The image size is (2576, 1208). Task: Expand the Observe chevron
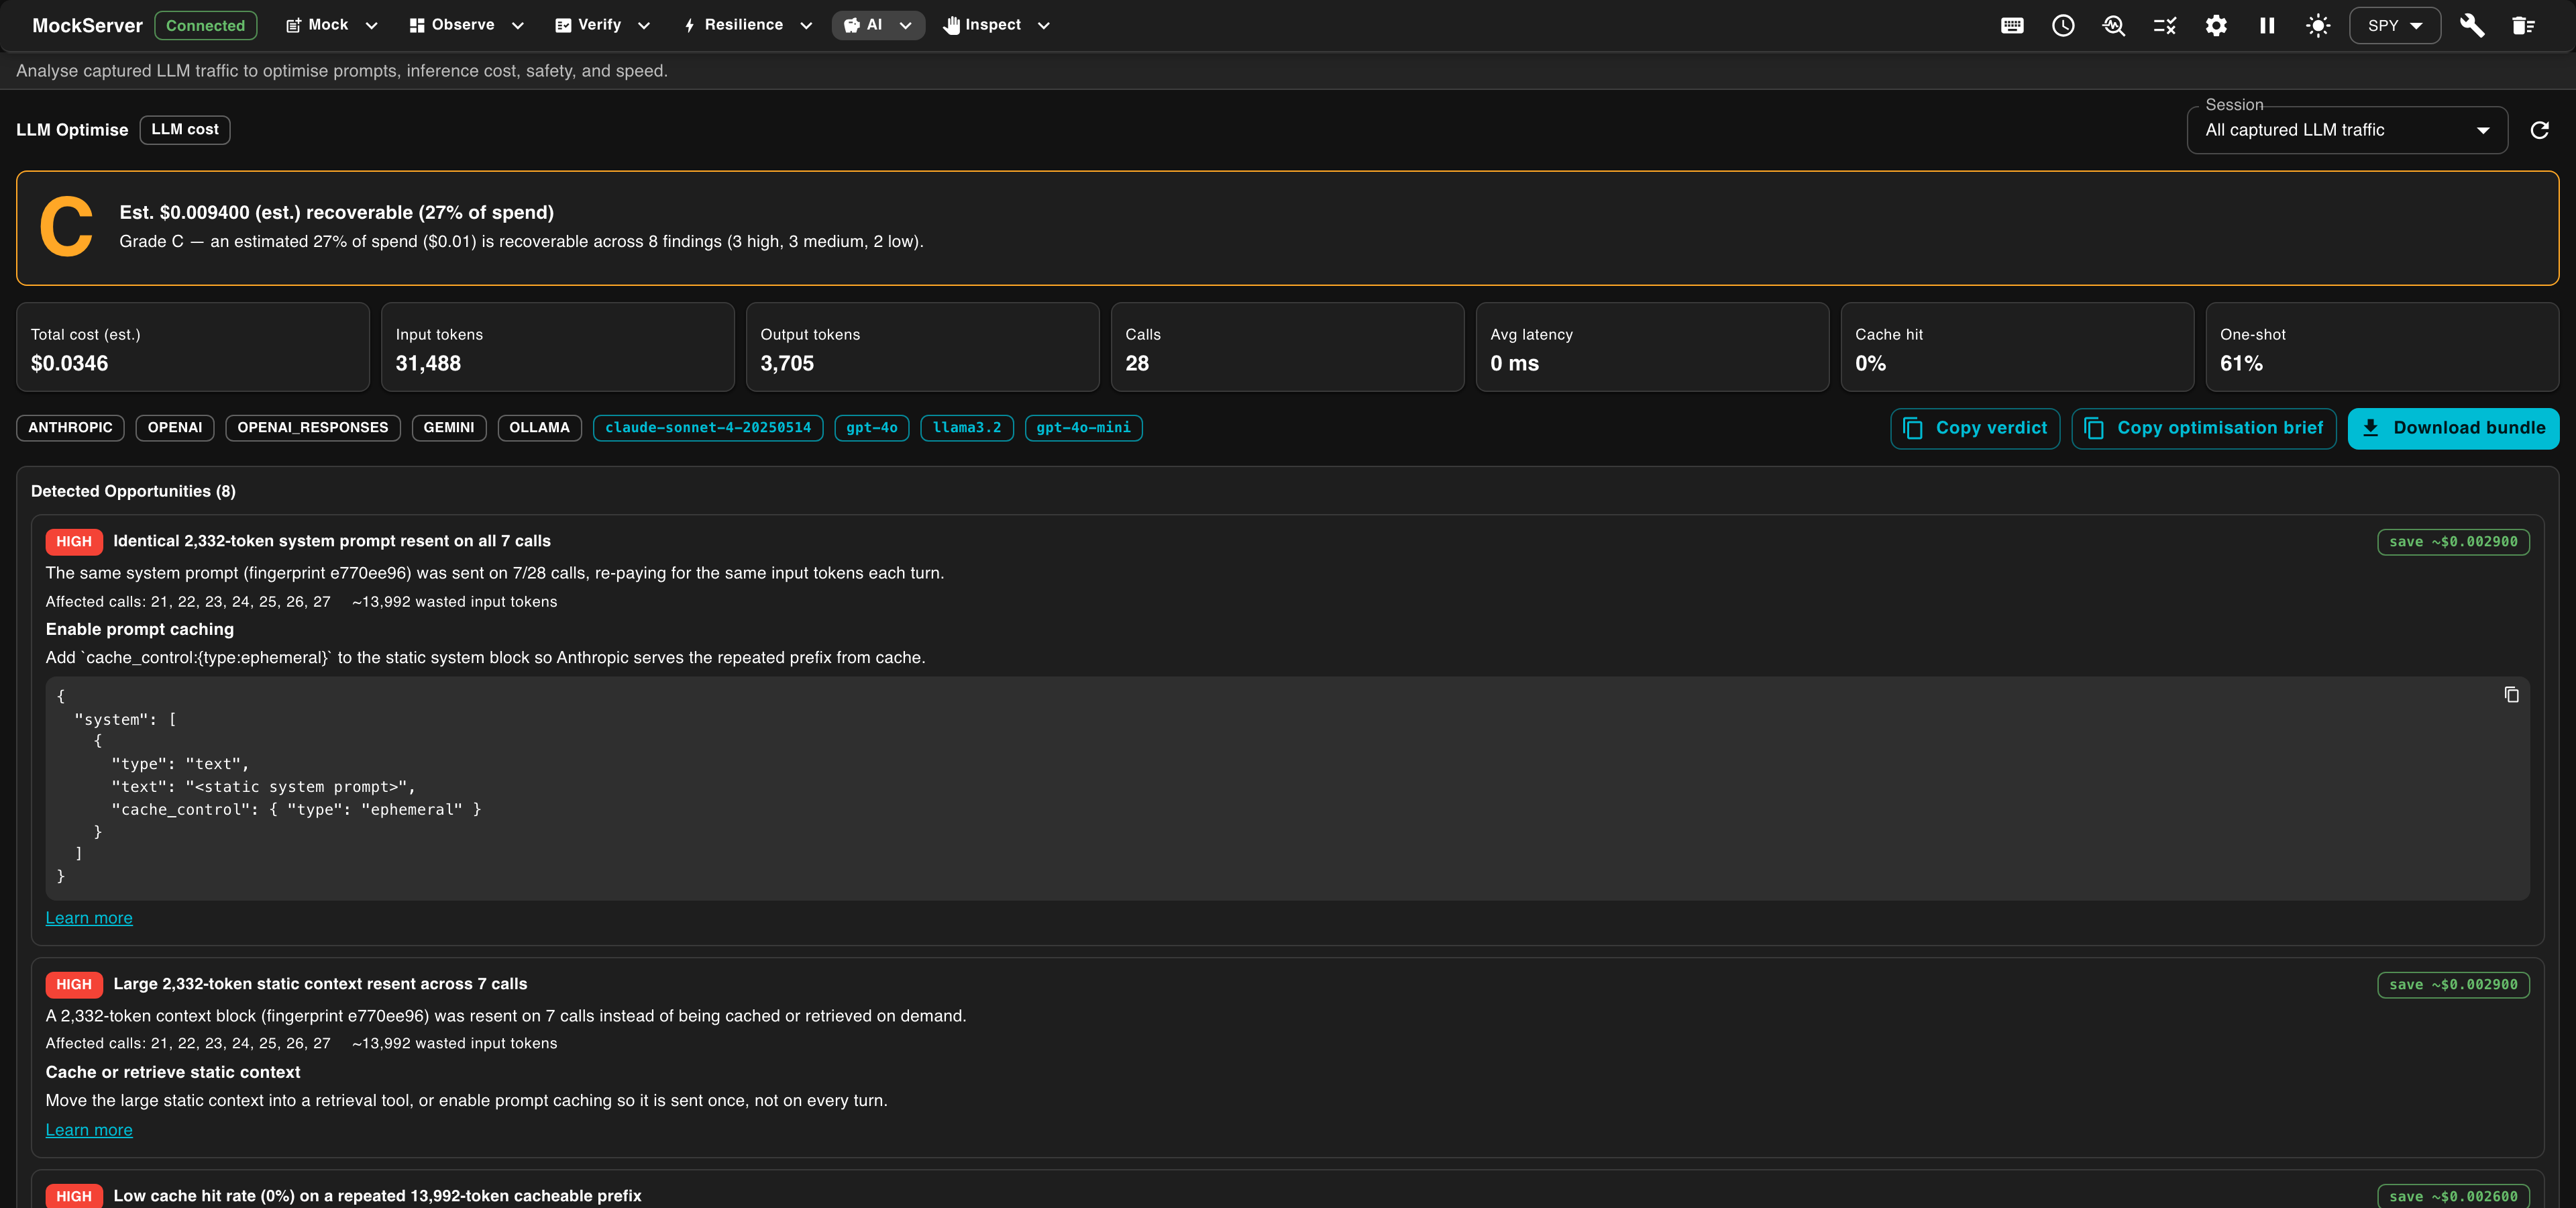[x=517, y=26]
